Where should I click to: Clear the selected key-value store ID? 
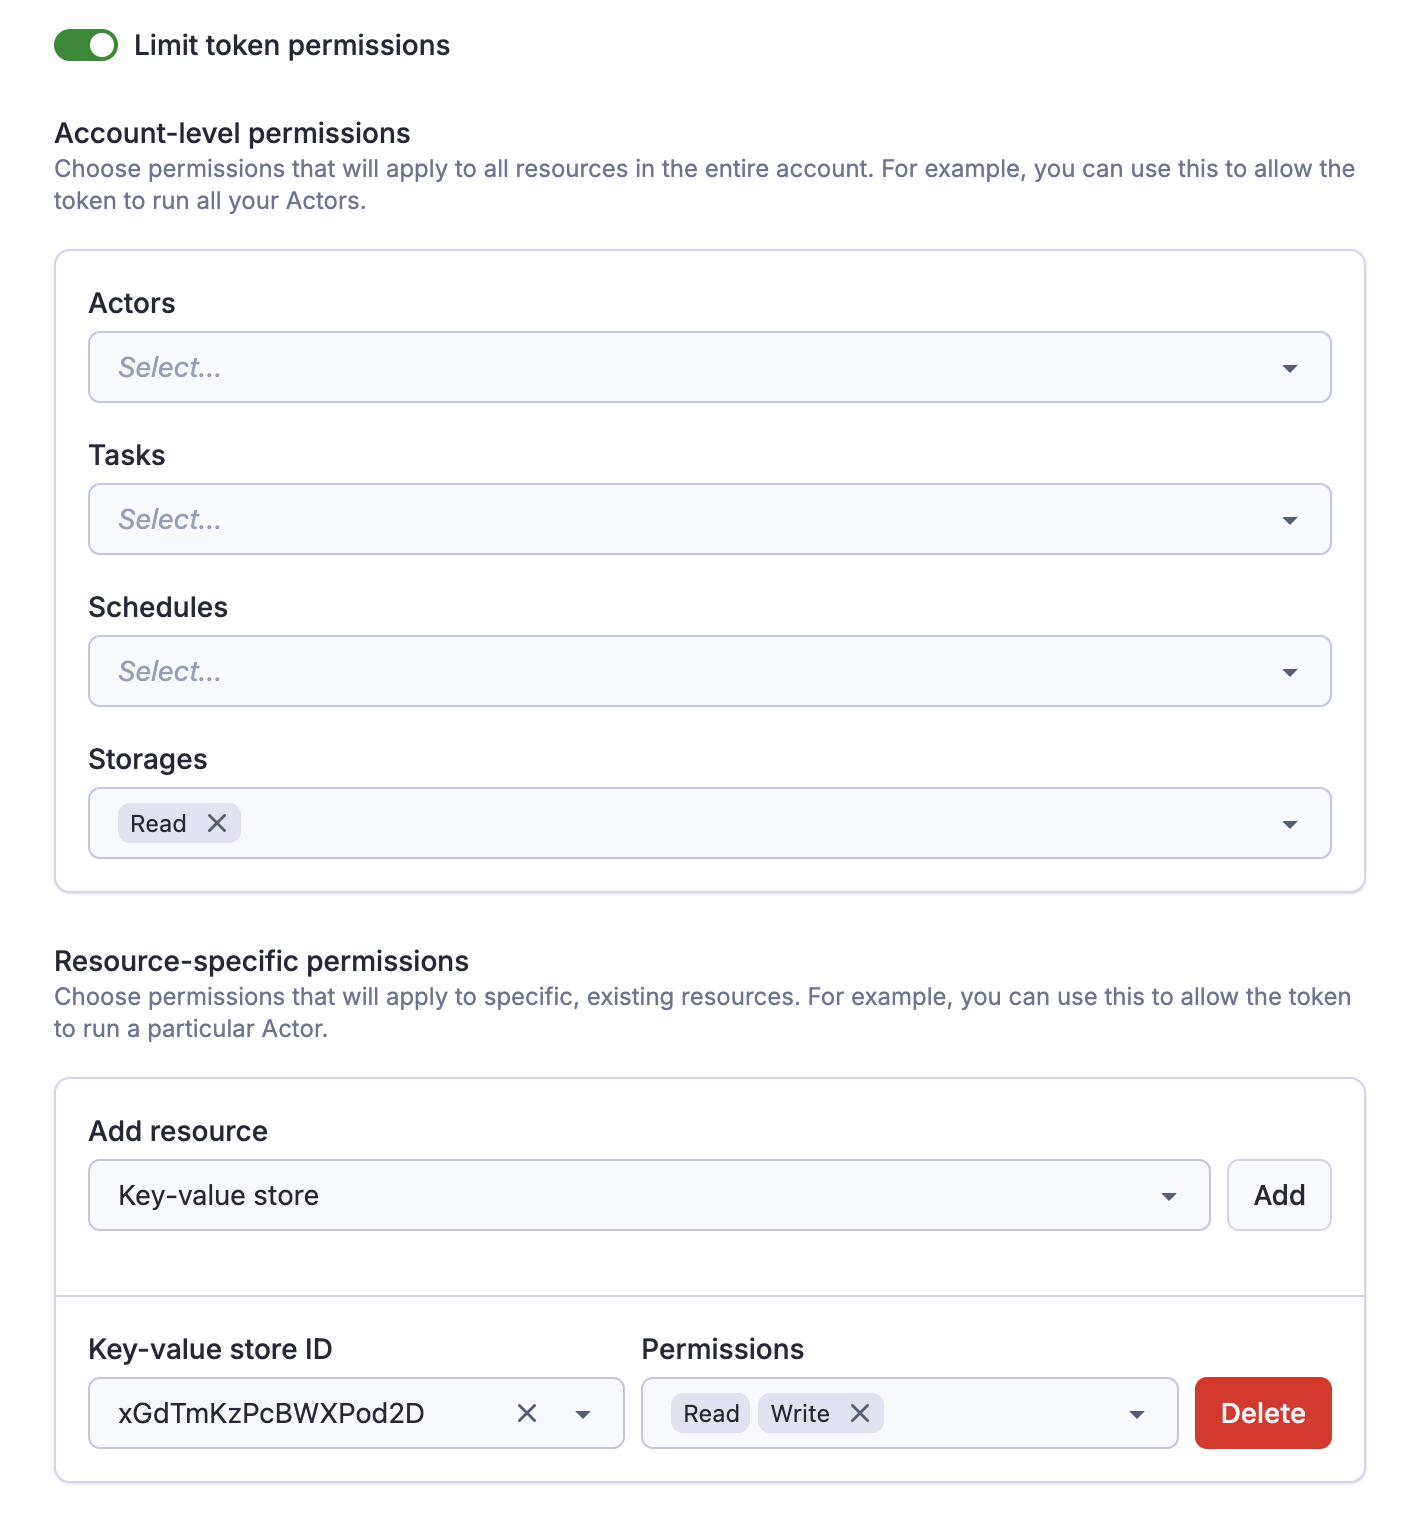(527, 1413)
